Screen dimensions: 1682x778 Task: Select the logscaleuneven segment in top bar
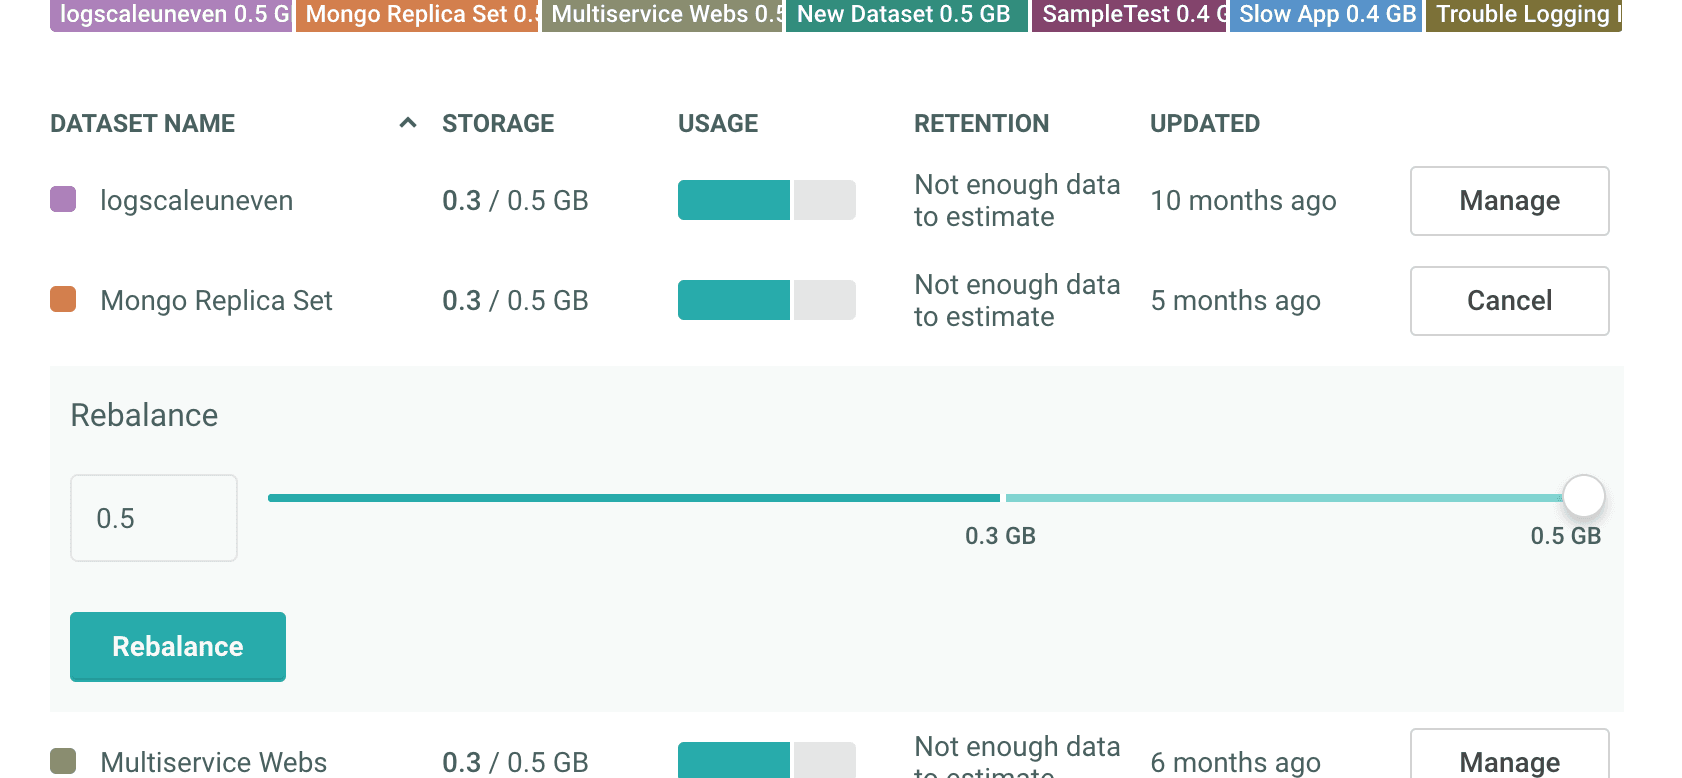coord(170,15)
